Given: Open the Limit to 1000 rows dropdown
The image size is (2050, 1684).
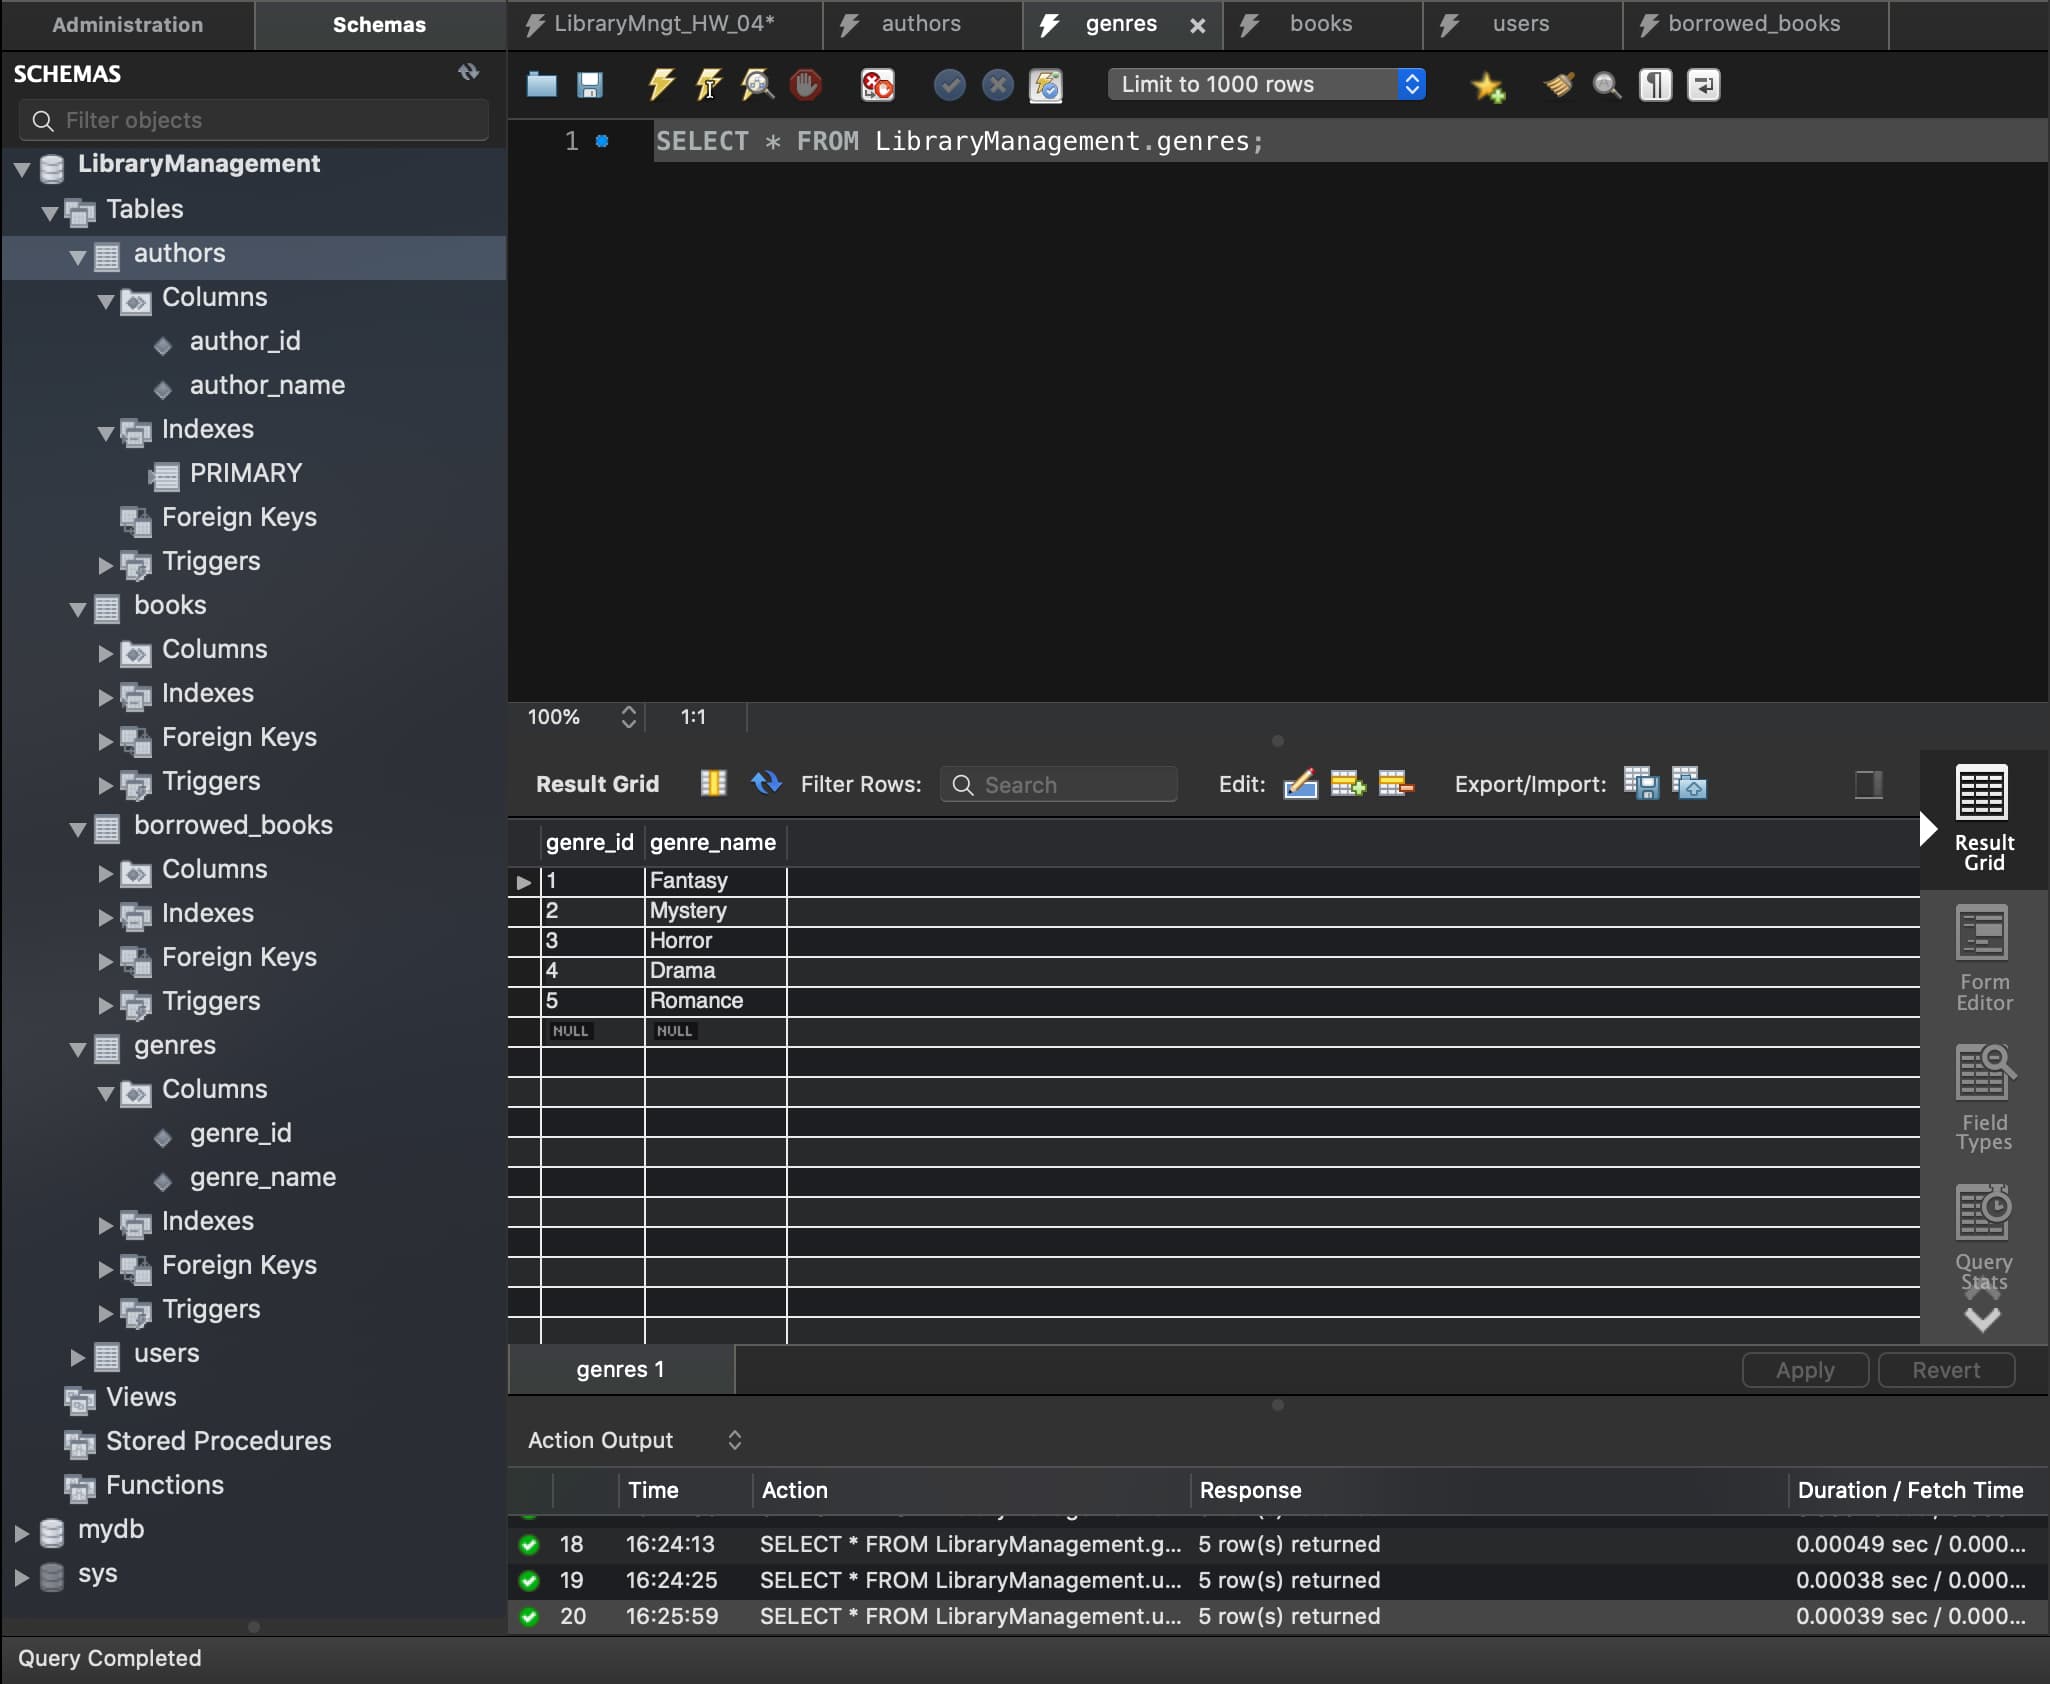Looking at the screenshot, I should (x=1266, y=84).
